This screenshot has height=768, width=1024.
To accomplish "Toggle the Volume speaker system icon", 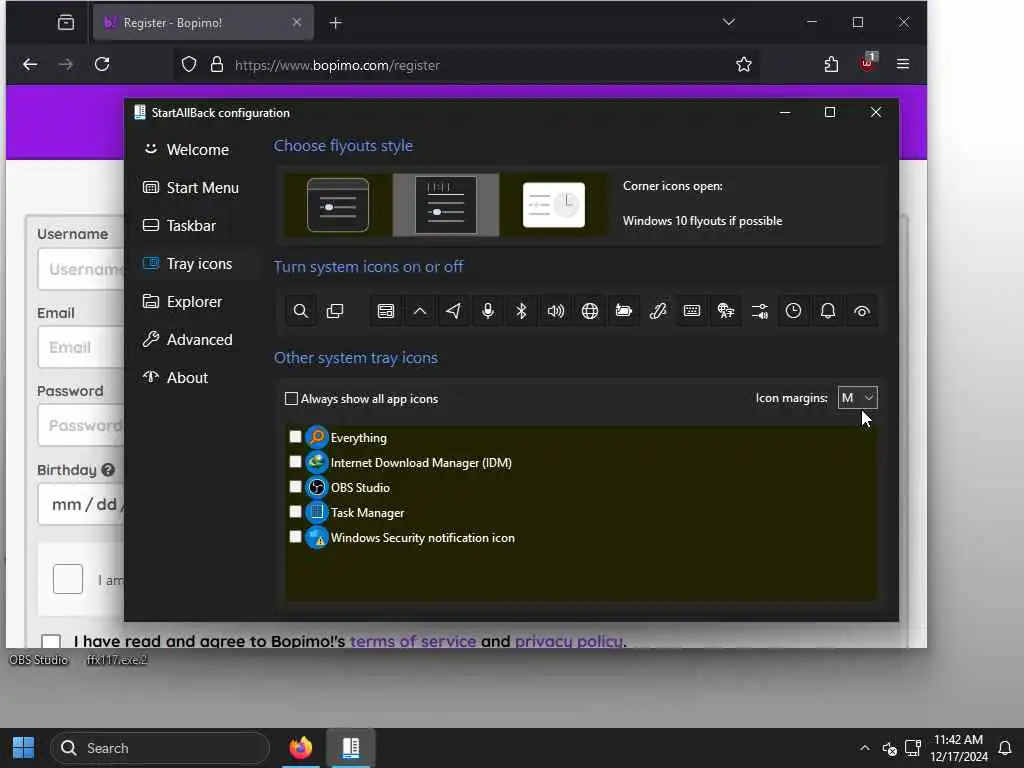I will click(x=556, y=312).
